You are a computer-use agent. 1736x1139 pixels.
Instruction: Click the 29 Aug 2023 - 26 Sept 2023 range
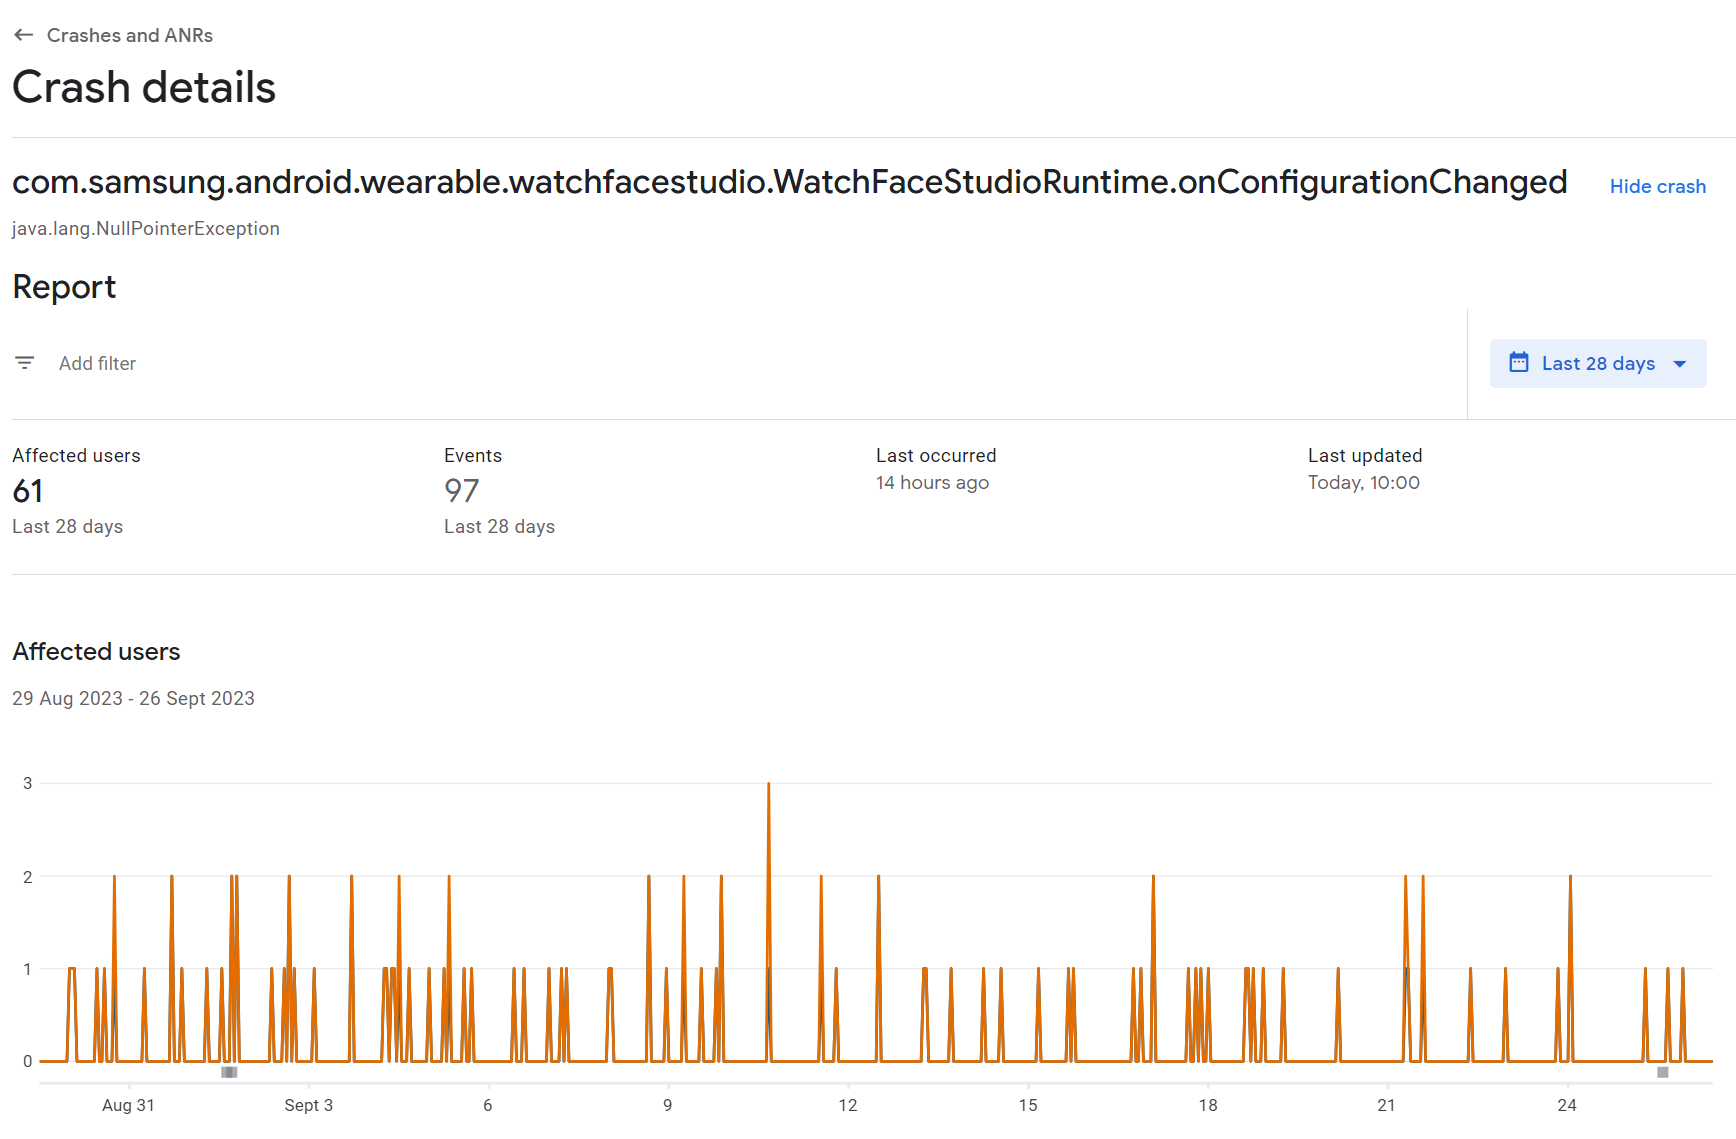point(133,698)
